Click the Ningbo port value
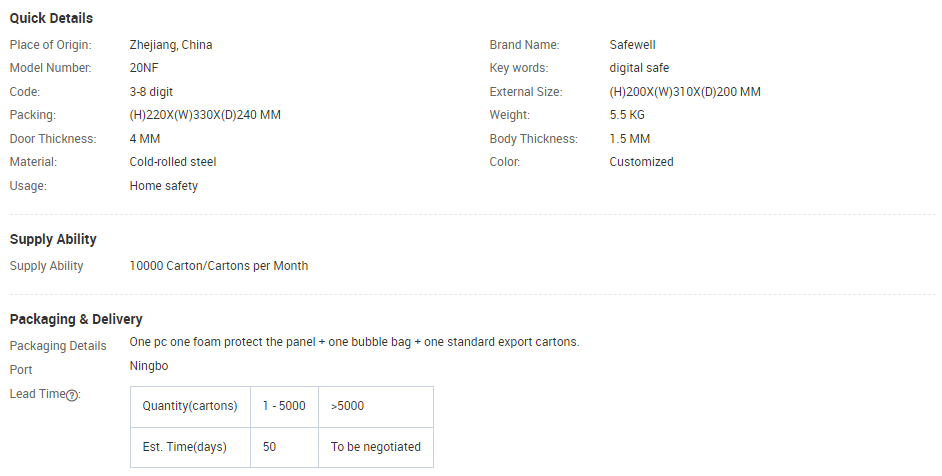942x476 pixels. tap(148, 366)
